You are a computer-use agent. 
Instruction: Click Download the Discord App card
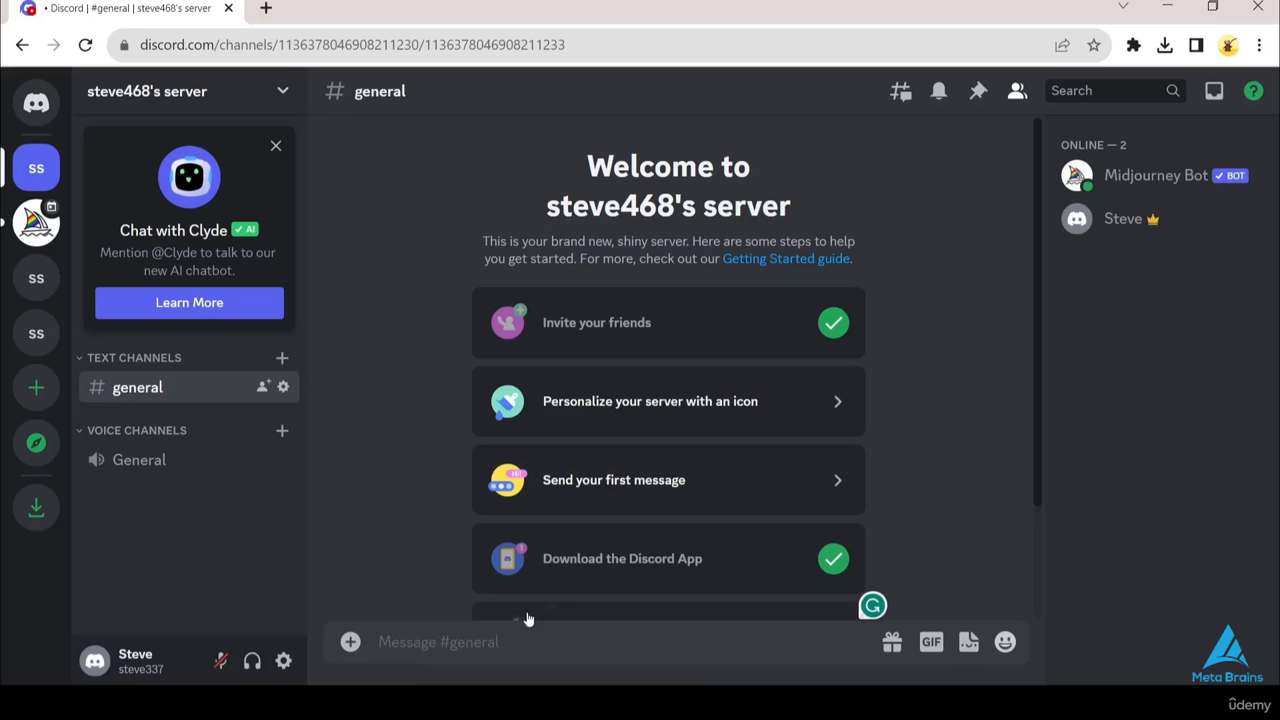(668, 559)
